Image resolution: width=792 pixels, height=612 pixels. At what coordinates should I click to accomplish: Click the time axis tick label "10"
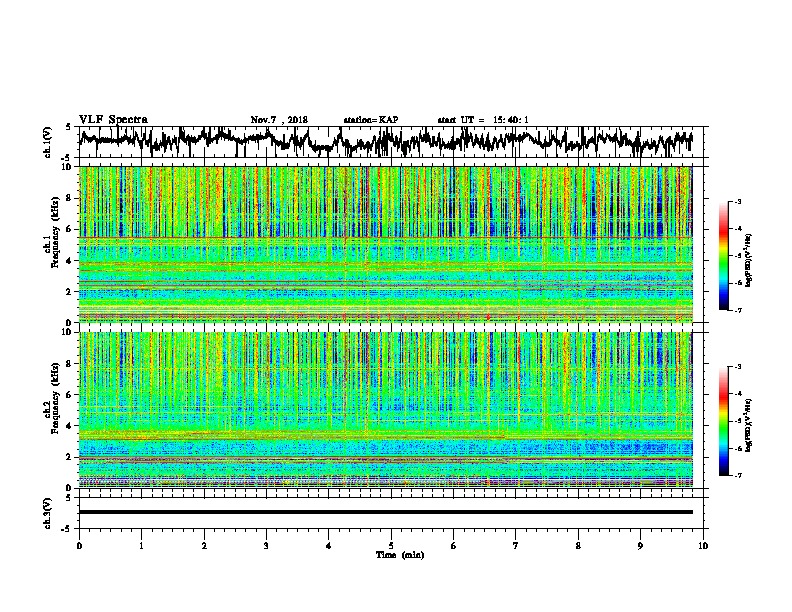coord(703,546)
